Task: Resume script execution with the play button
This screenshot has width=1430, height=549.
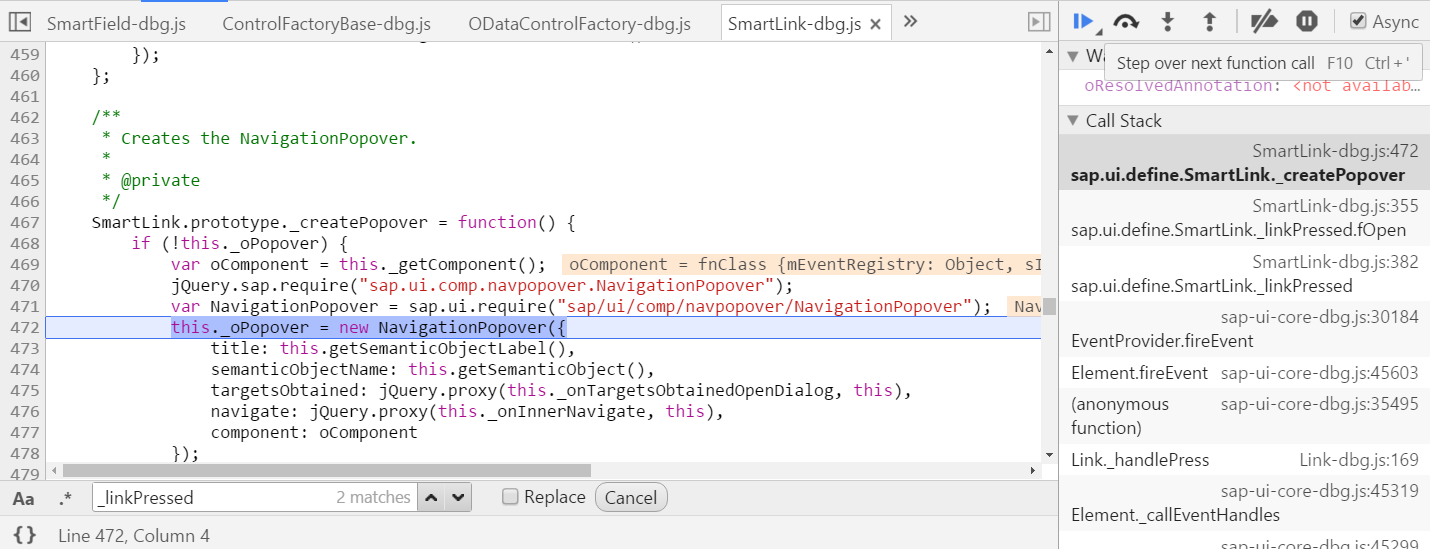Action: pyautogui.click(x=1083, y=21)
